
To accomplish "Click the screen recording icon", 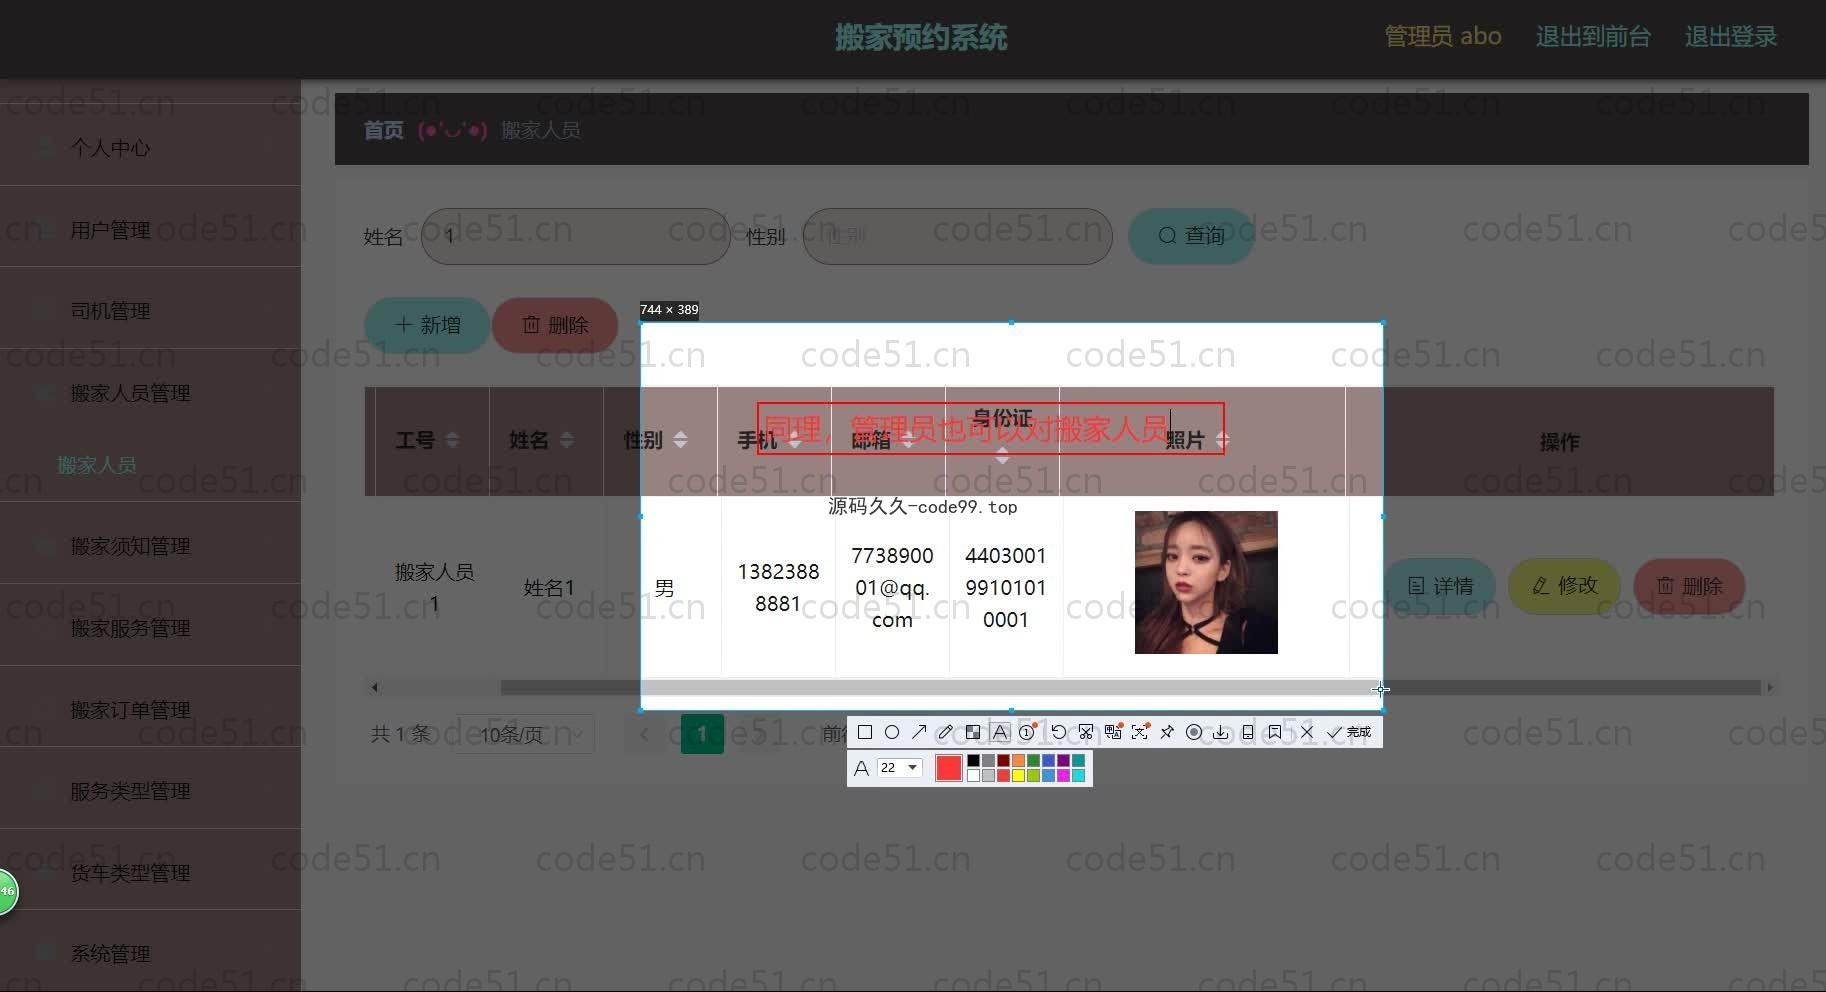I will 1194,732.
